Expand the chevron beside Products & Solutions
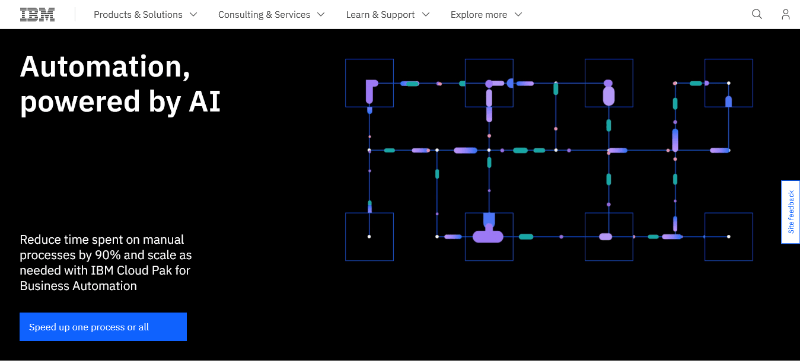The width and height of the screenshot is (800, 364). [x=193, y=14]
